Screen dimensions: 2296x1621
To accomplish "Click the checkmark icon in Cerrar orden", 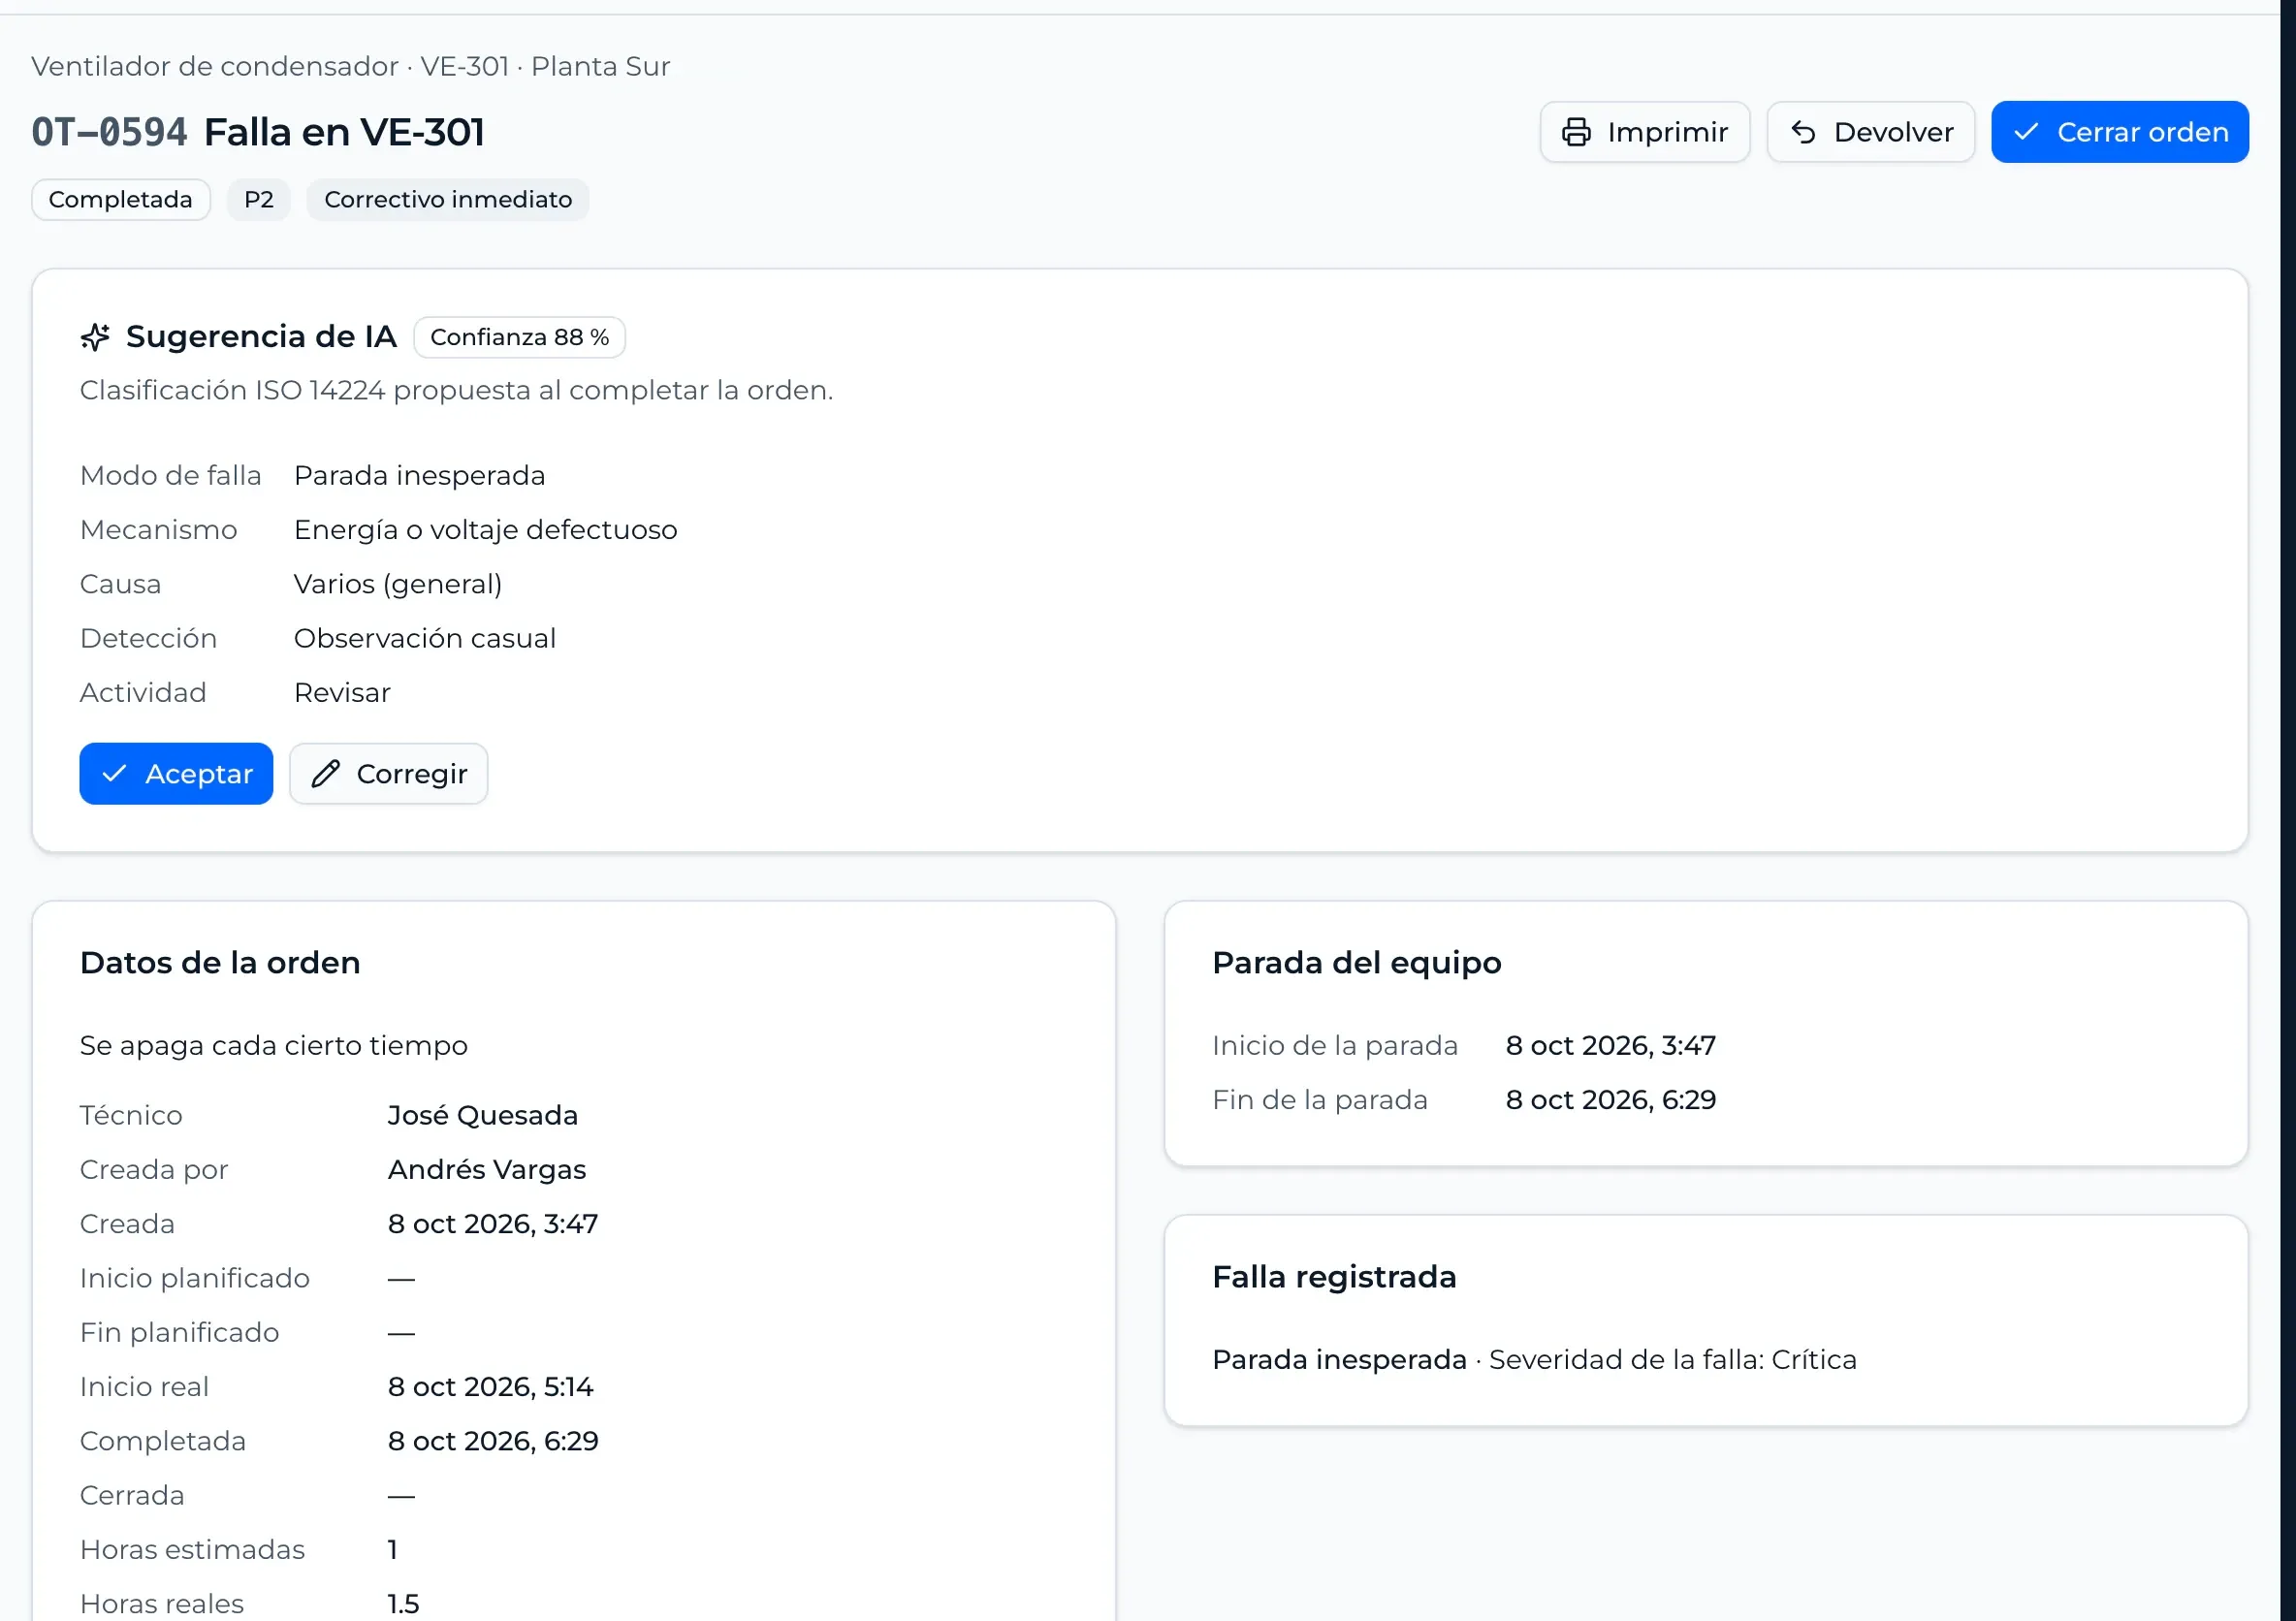I will coord(2026,132).
